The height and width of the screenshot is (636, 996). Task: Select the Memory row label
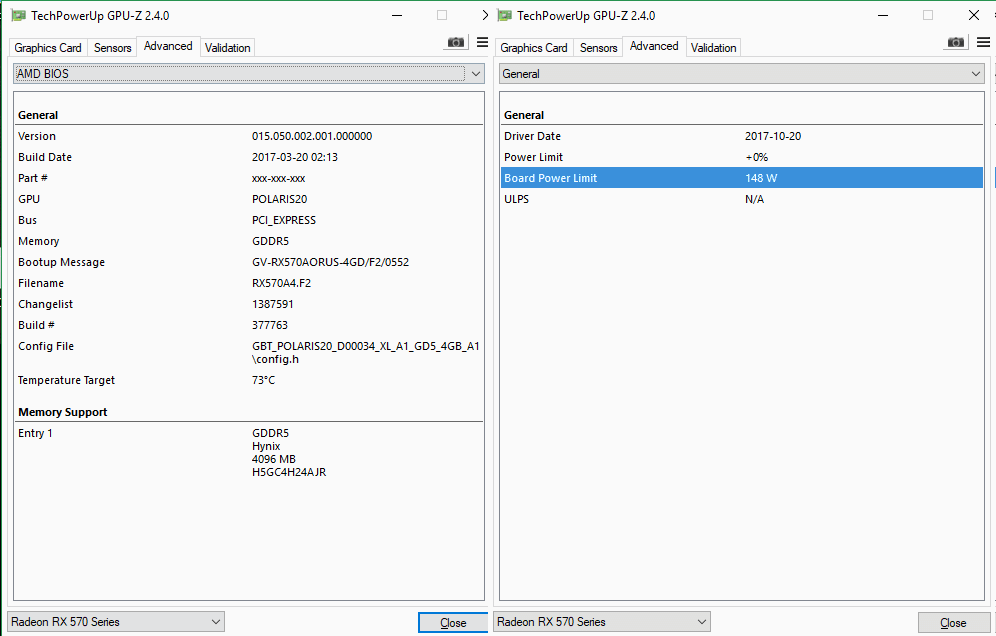[x=39, y=241]
